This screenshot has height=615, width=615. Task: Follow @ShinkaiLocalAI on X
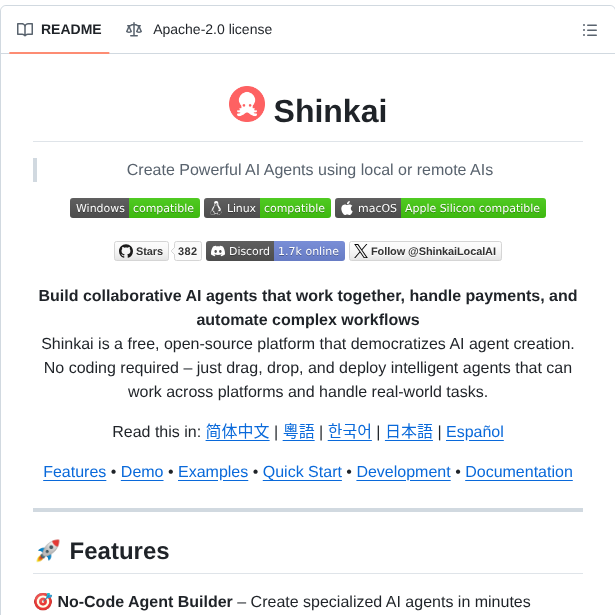[x=426, y=251]
